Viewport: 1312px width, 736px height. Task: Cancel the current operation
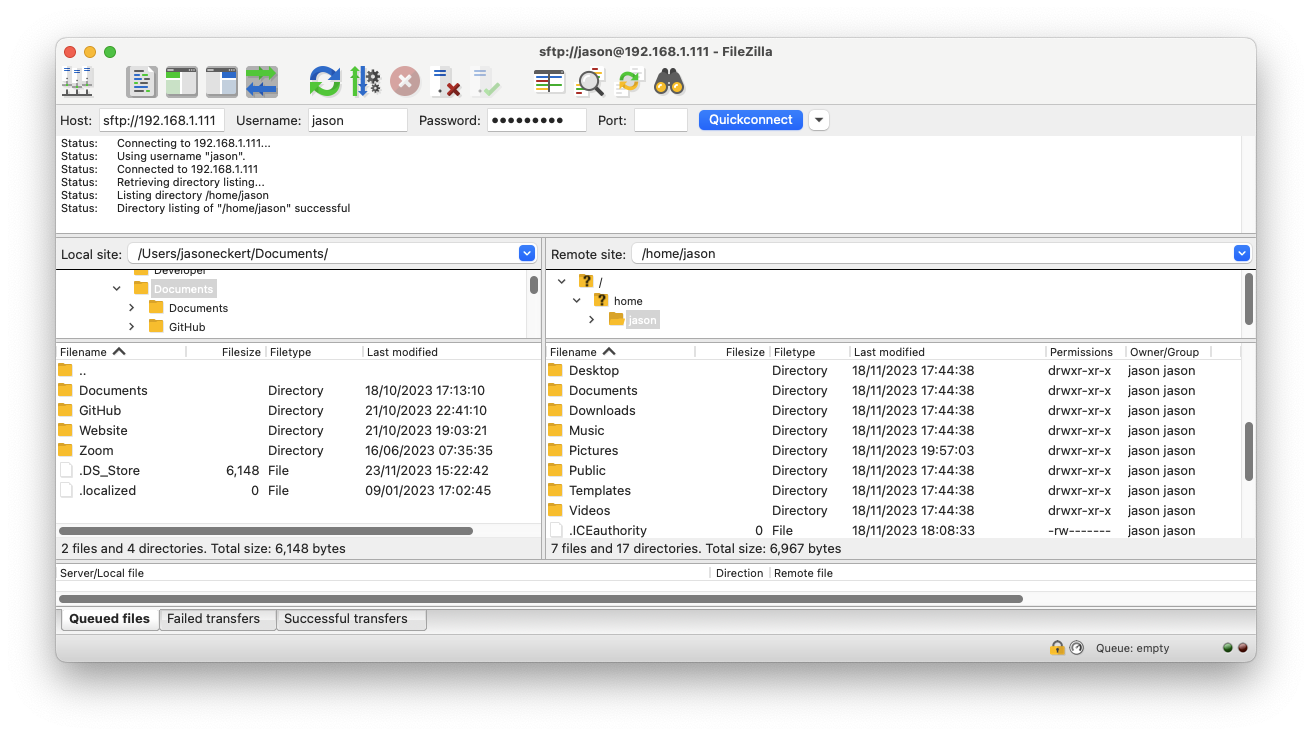tap(404, 81)
